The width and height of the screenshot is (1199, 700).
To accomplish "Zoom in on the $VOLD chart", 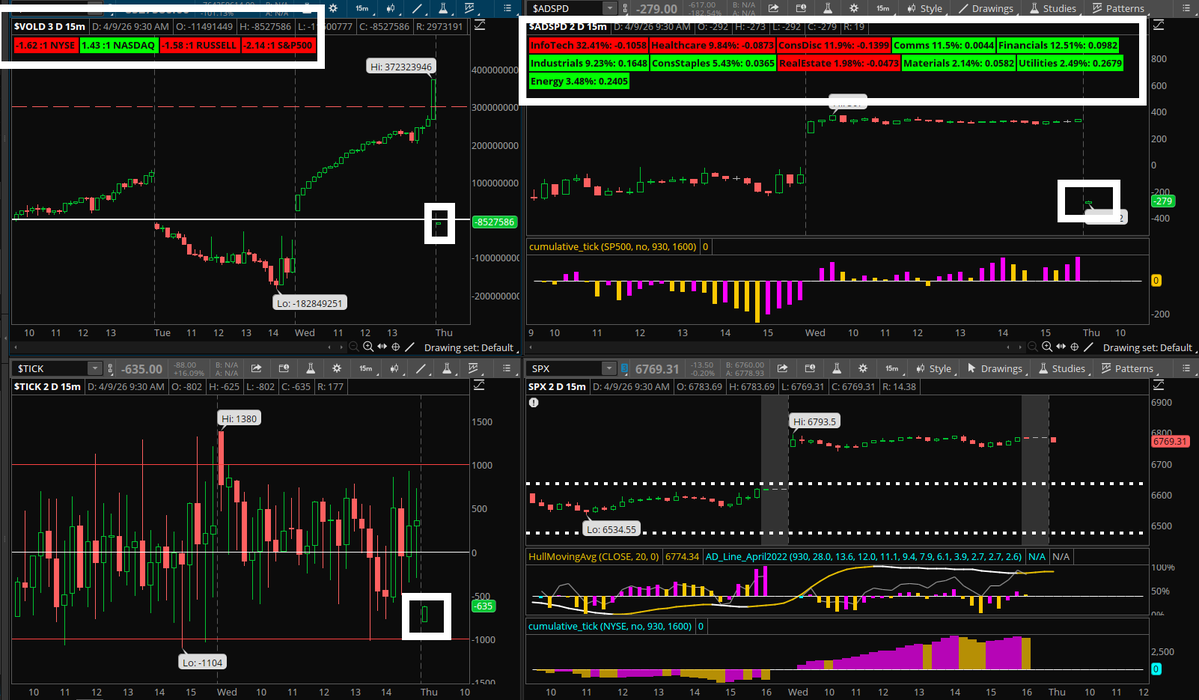I will pos(368,347).
